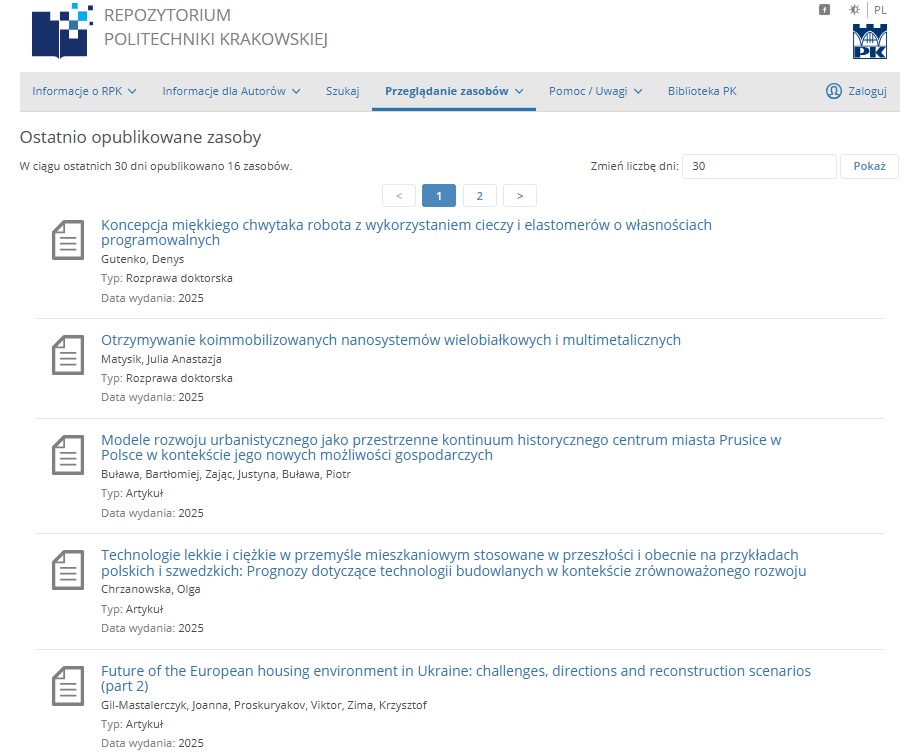Click Typ: Rozprawa doktorska under Gutenko

[x=166, y=278]
